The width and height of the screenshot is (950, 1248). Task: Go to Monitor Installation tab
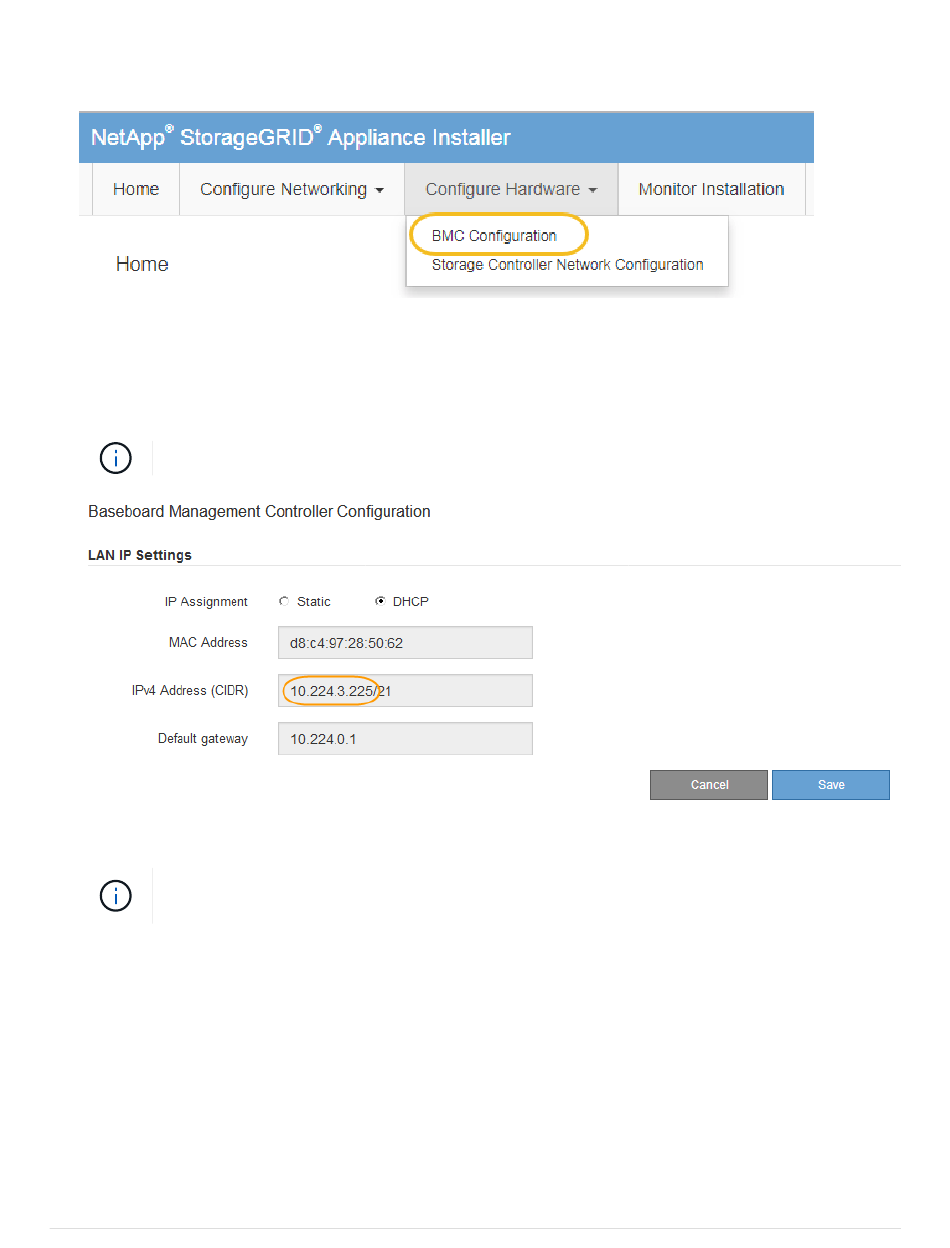711,189
